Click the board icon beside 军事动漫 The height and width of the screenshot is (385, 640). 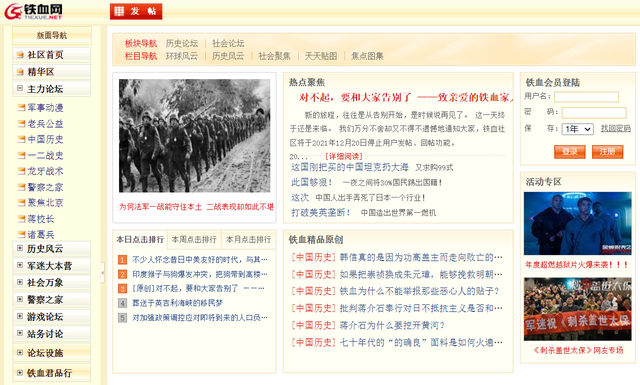click(21, 108)
